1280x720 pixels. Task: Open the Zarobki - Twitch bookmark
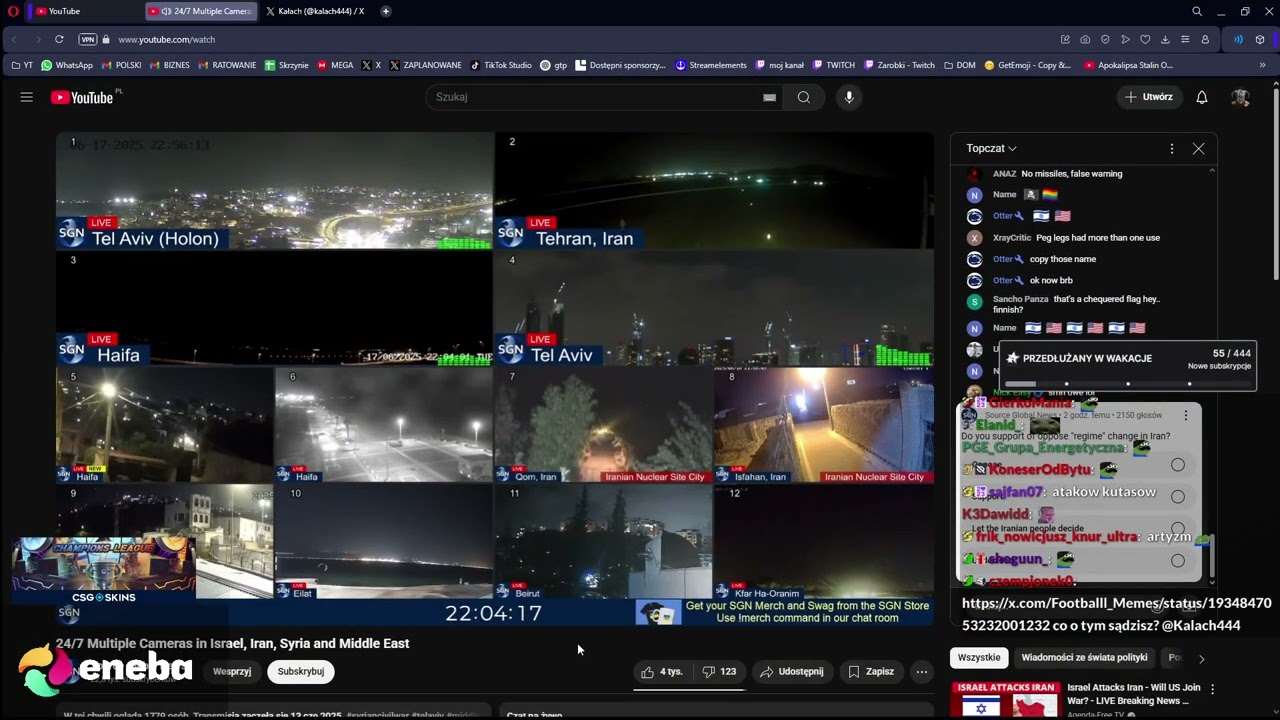pos(900,65)
